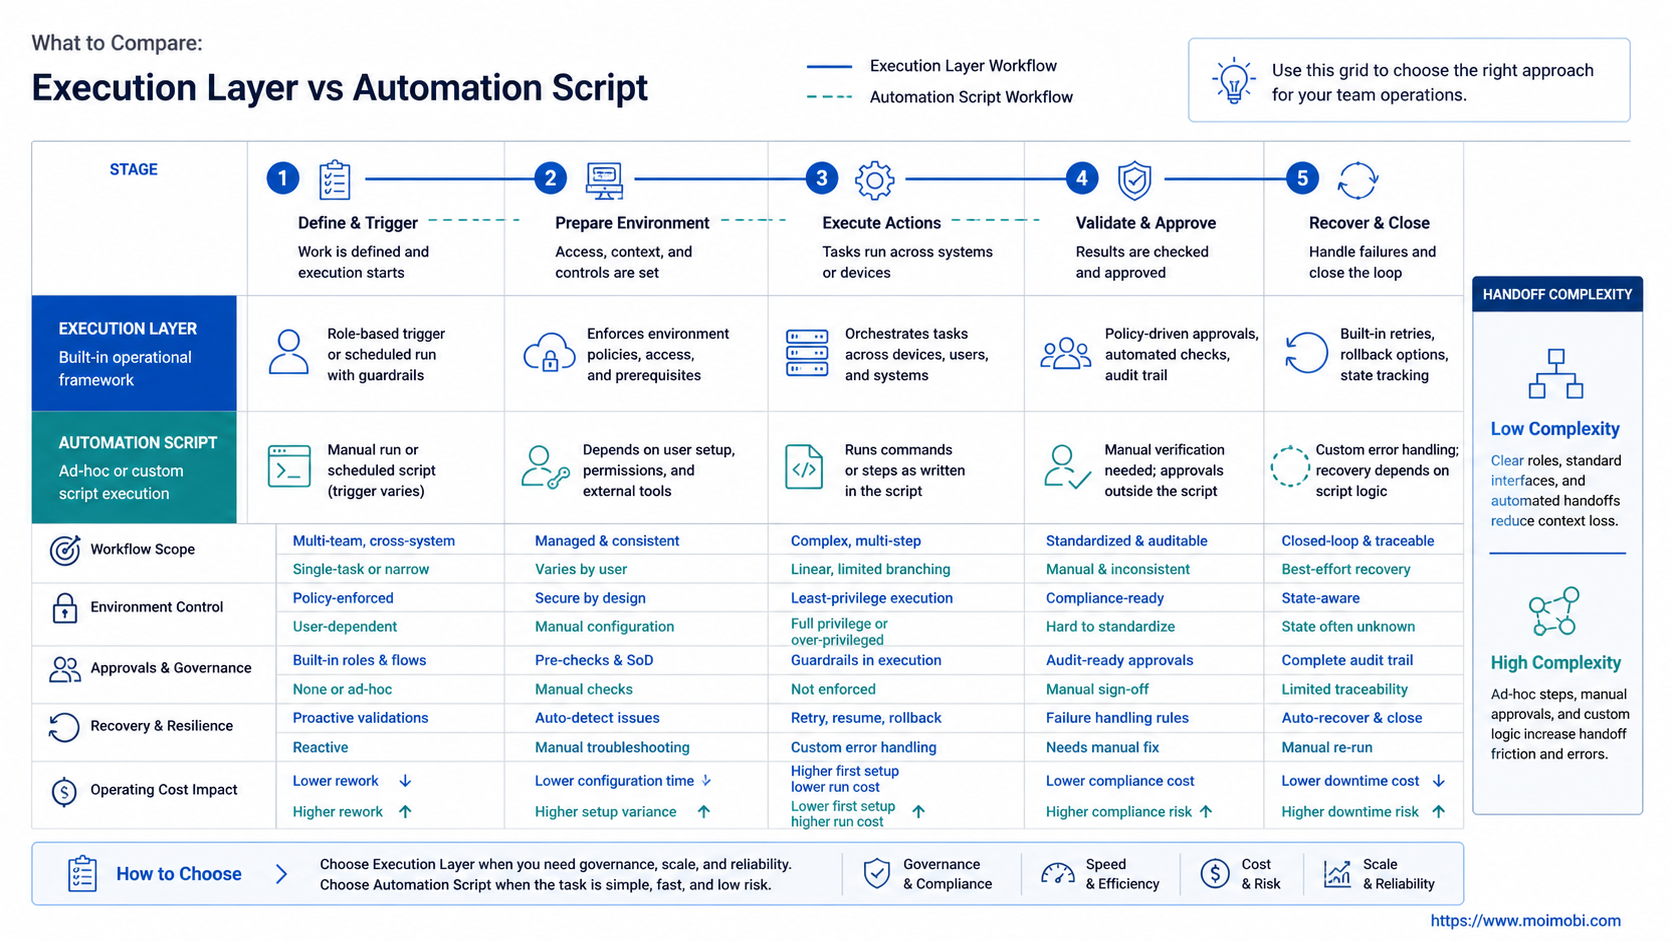Image resolution: width=1672 pixels, height=941 pixels.
Task: Click the High Complexity network nodes icon
Action: (1554, 612)
